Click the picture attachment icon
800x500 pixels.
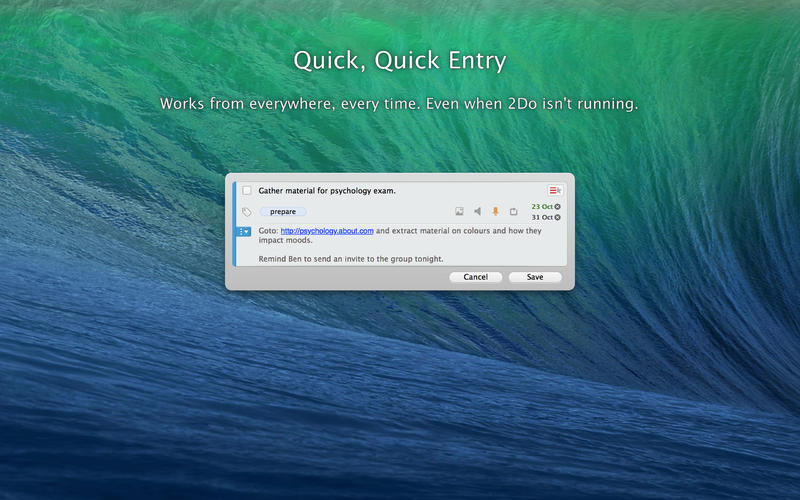(459, 212)
